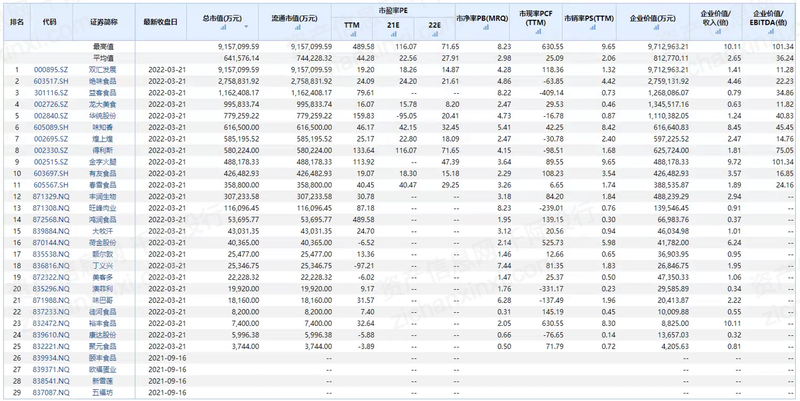Open stock code 839934.NQ
Screen dimensions: 800x401
51,358
